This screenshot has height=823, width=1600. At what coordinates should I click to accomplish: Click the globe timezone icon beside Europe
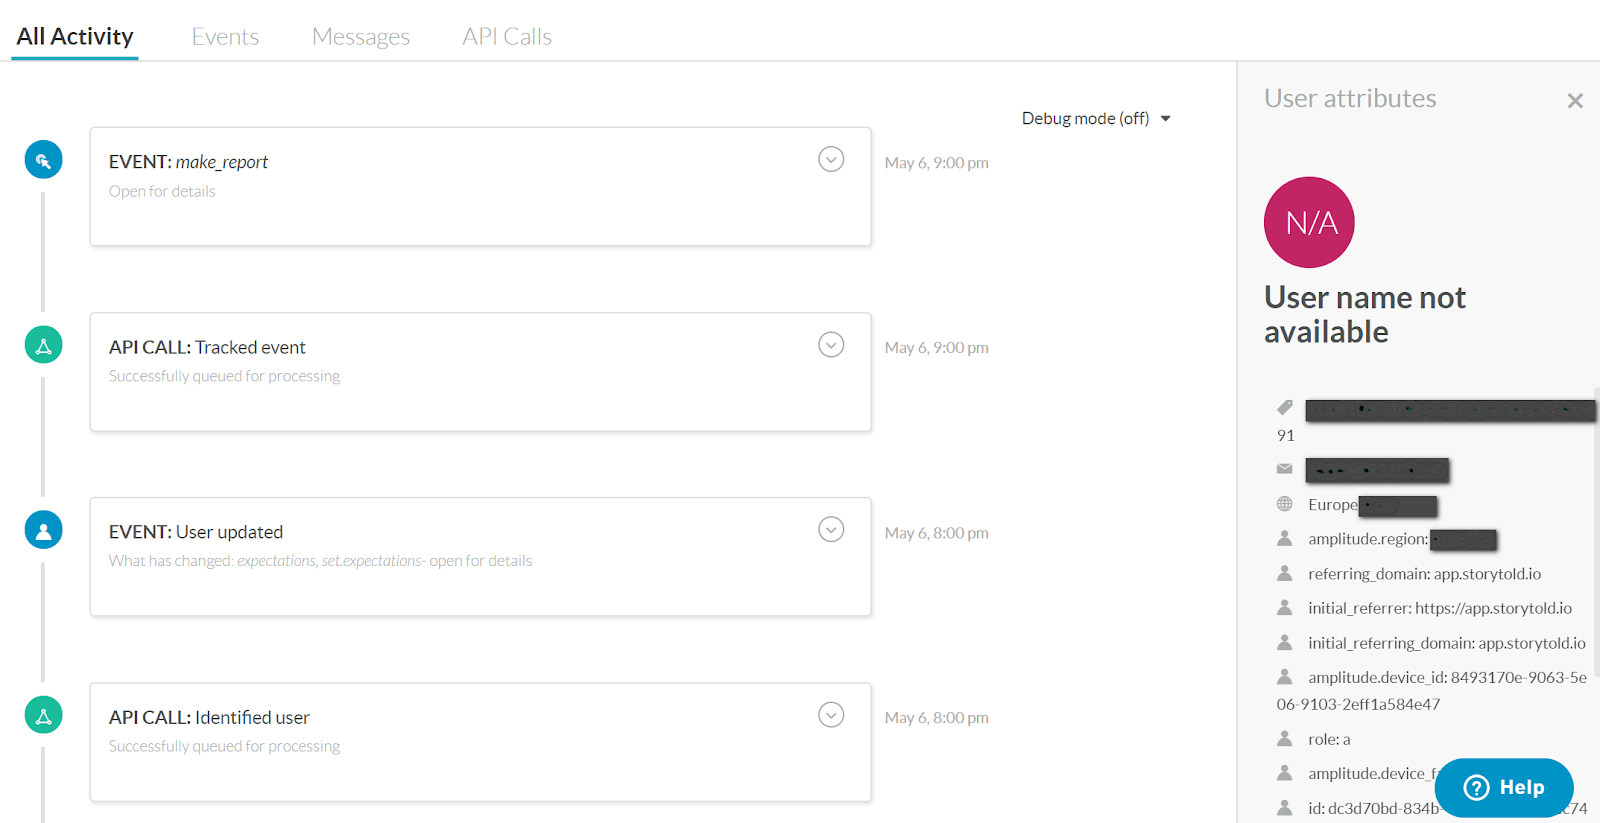click(1285, 504)
